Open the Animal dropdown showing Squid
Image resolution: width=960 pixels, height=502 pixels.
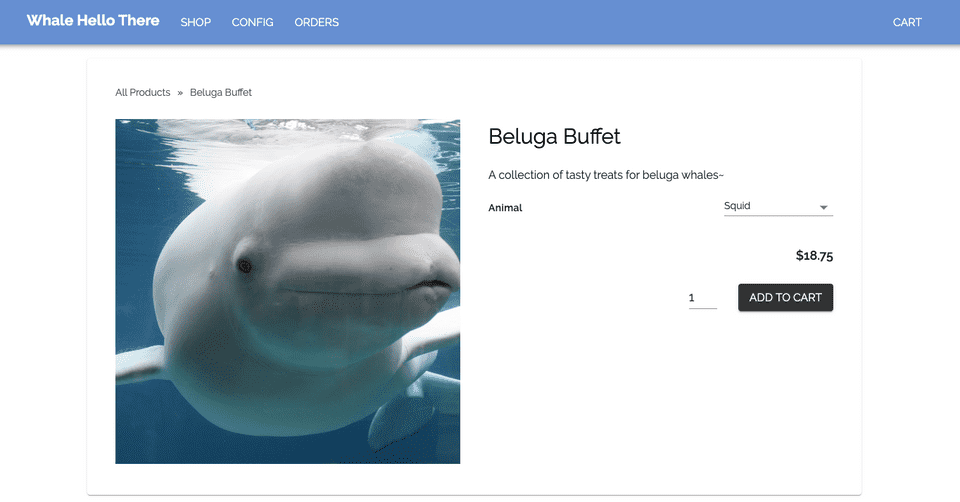click(x=778, y=207)
